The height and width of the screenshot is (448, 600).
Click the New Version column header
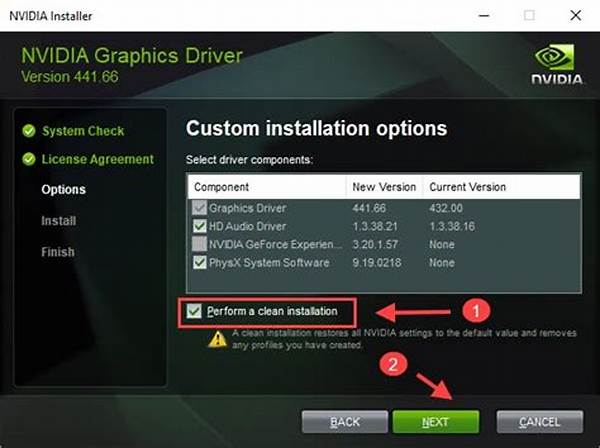[x=384, y=187]
